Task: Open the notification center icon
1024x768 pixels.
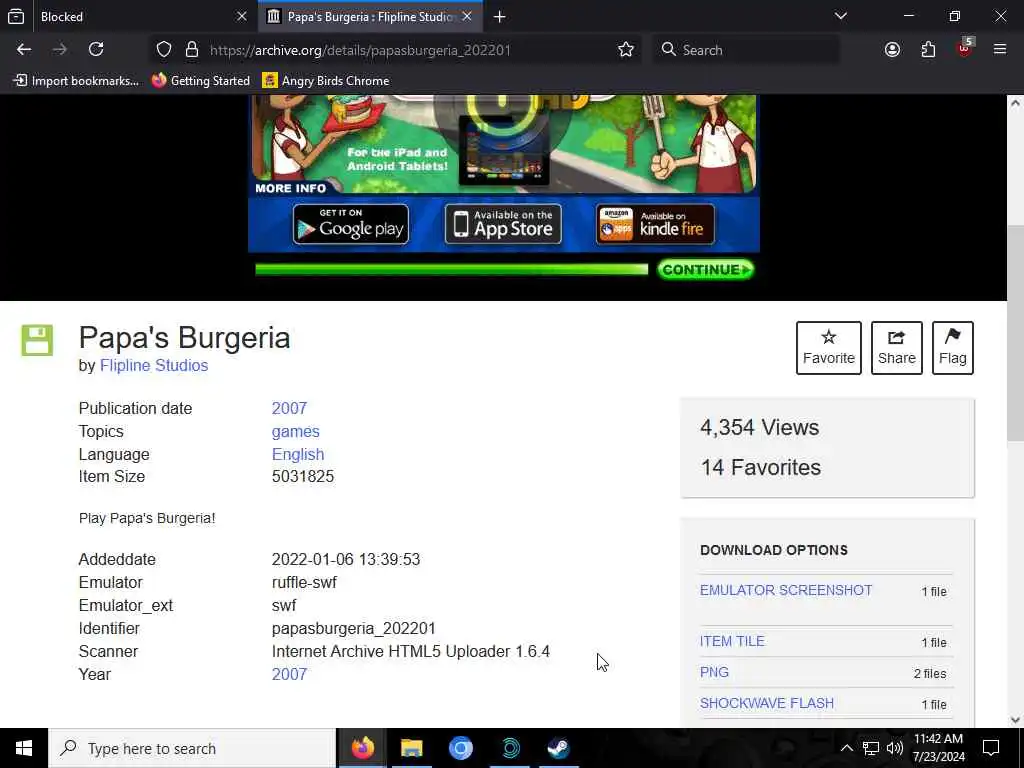Action: 991,748
